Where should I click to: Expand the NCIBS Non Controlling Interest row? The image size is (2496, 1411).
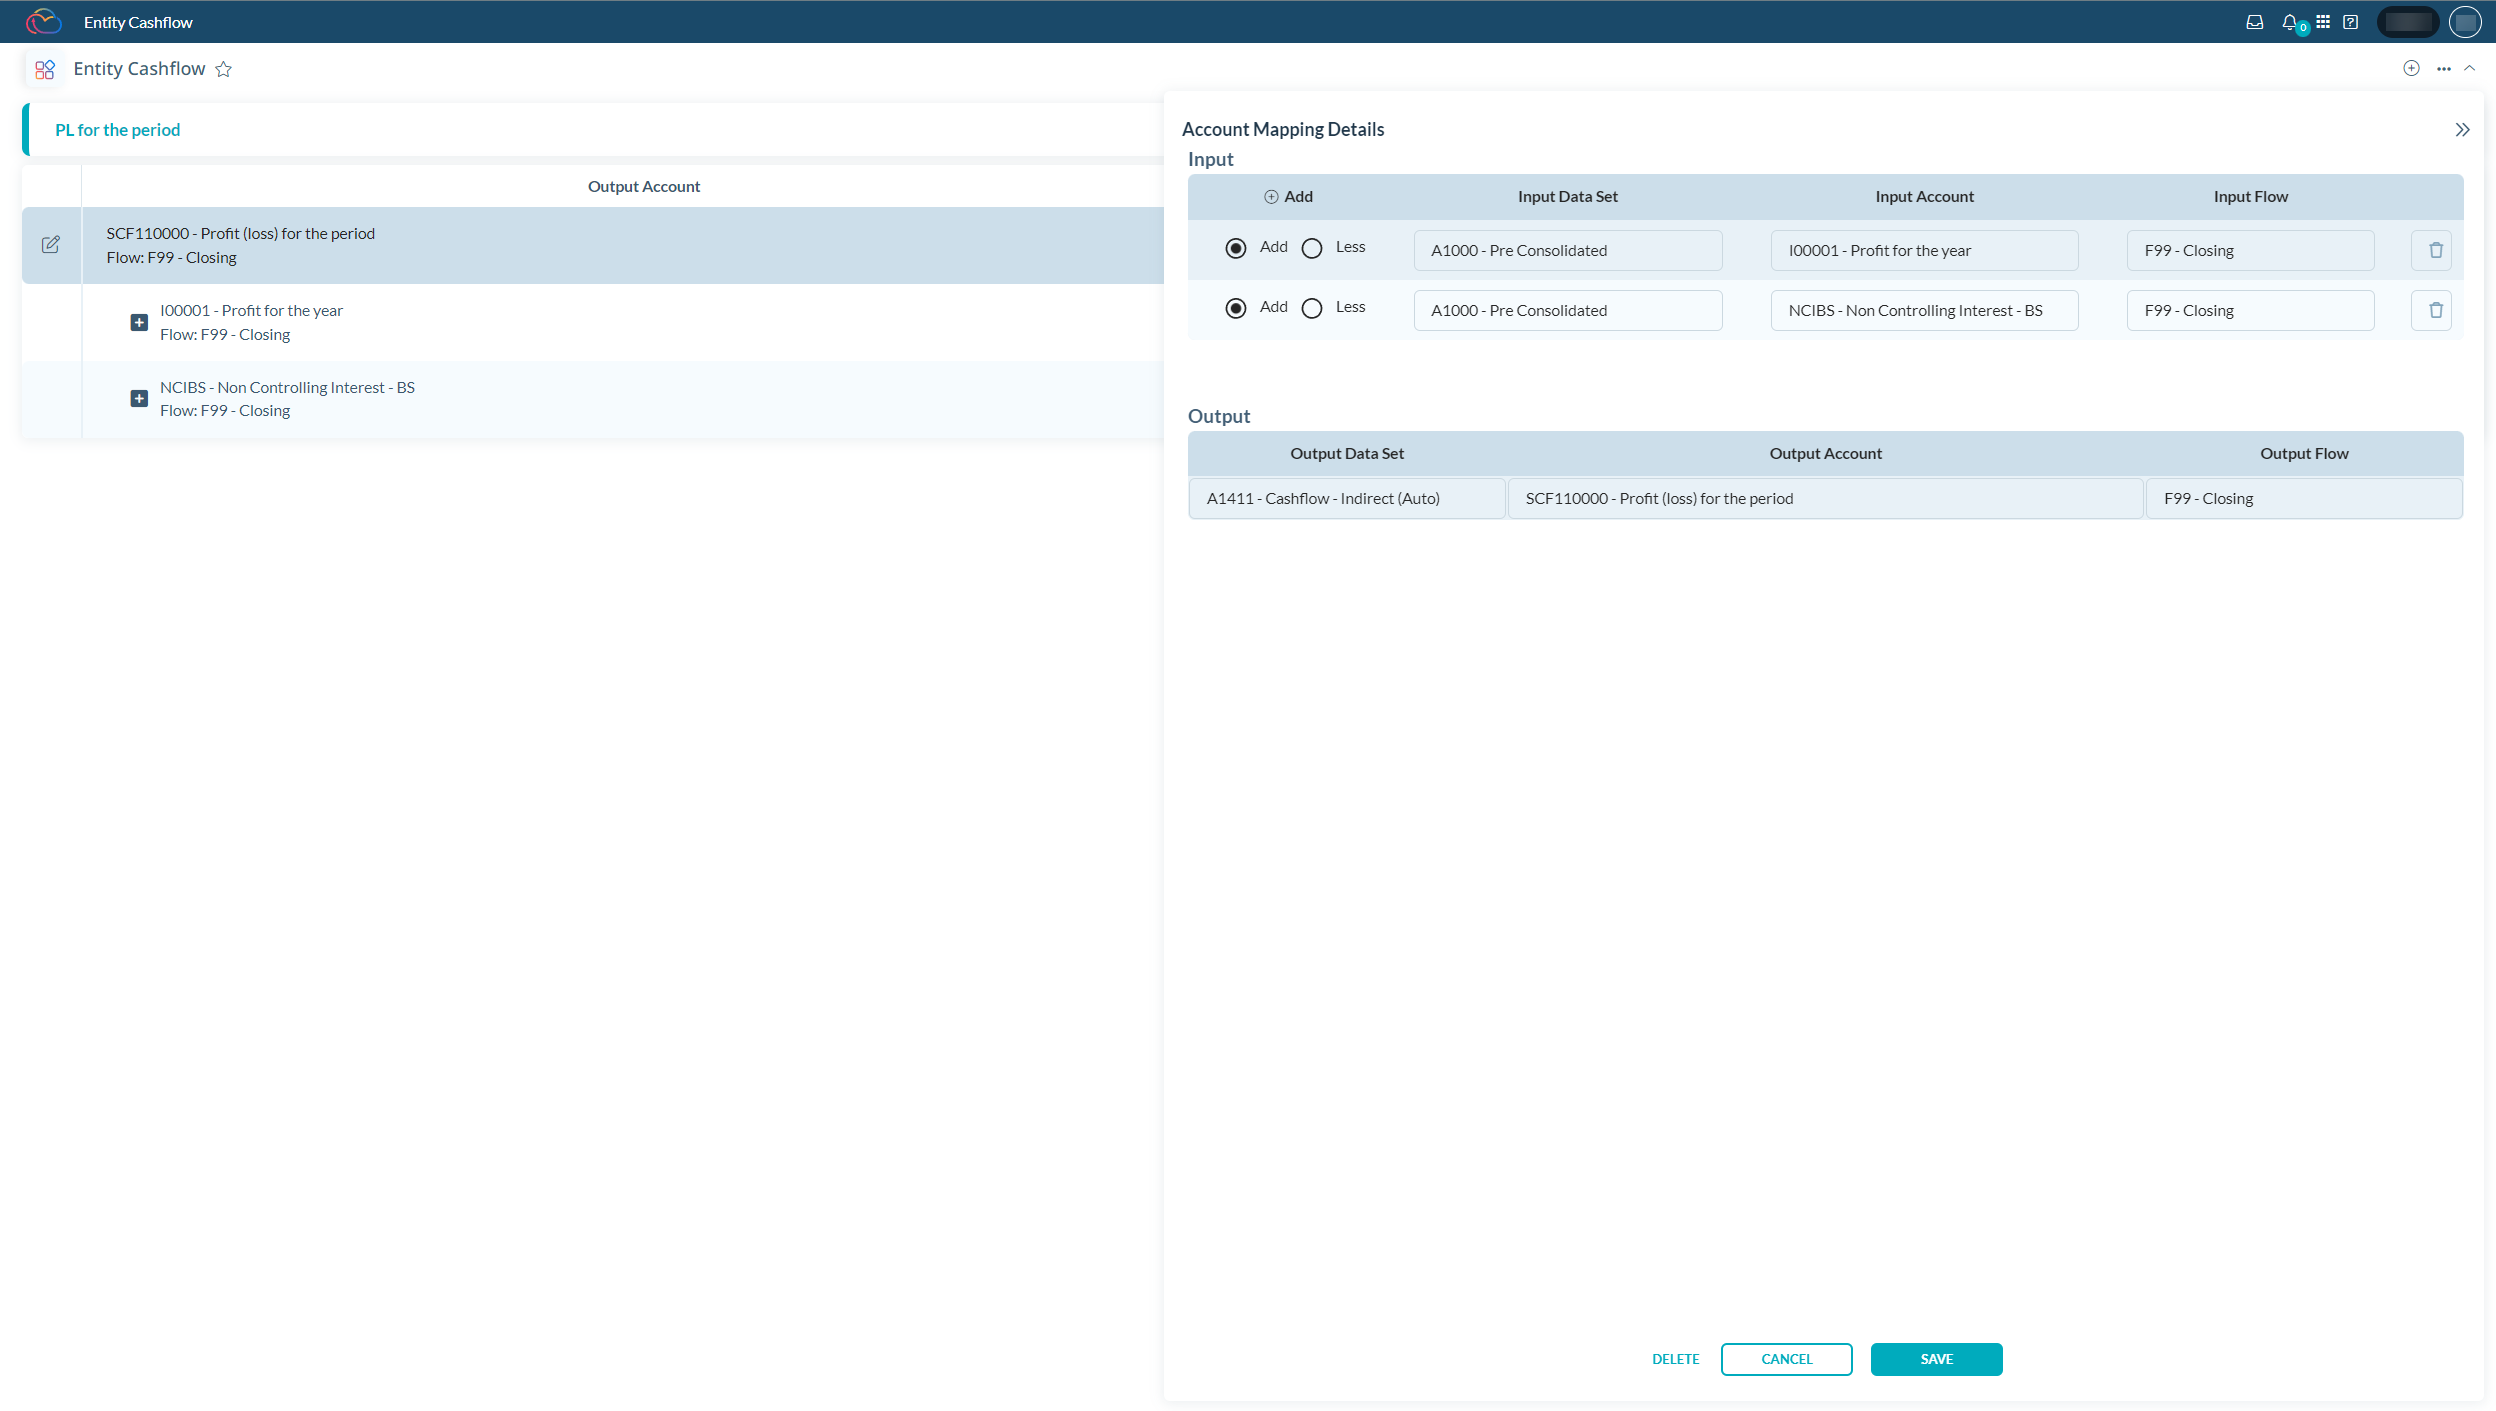click(x=139, y=398)
